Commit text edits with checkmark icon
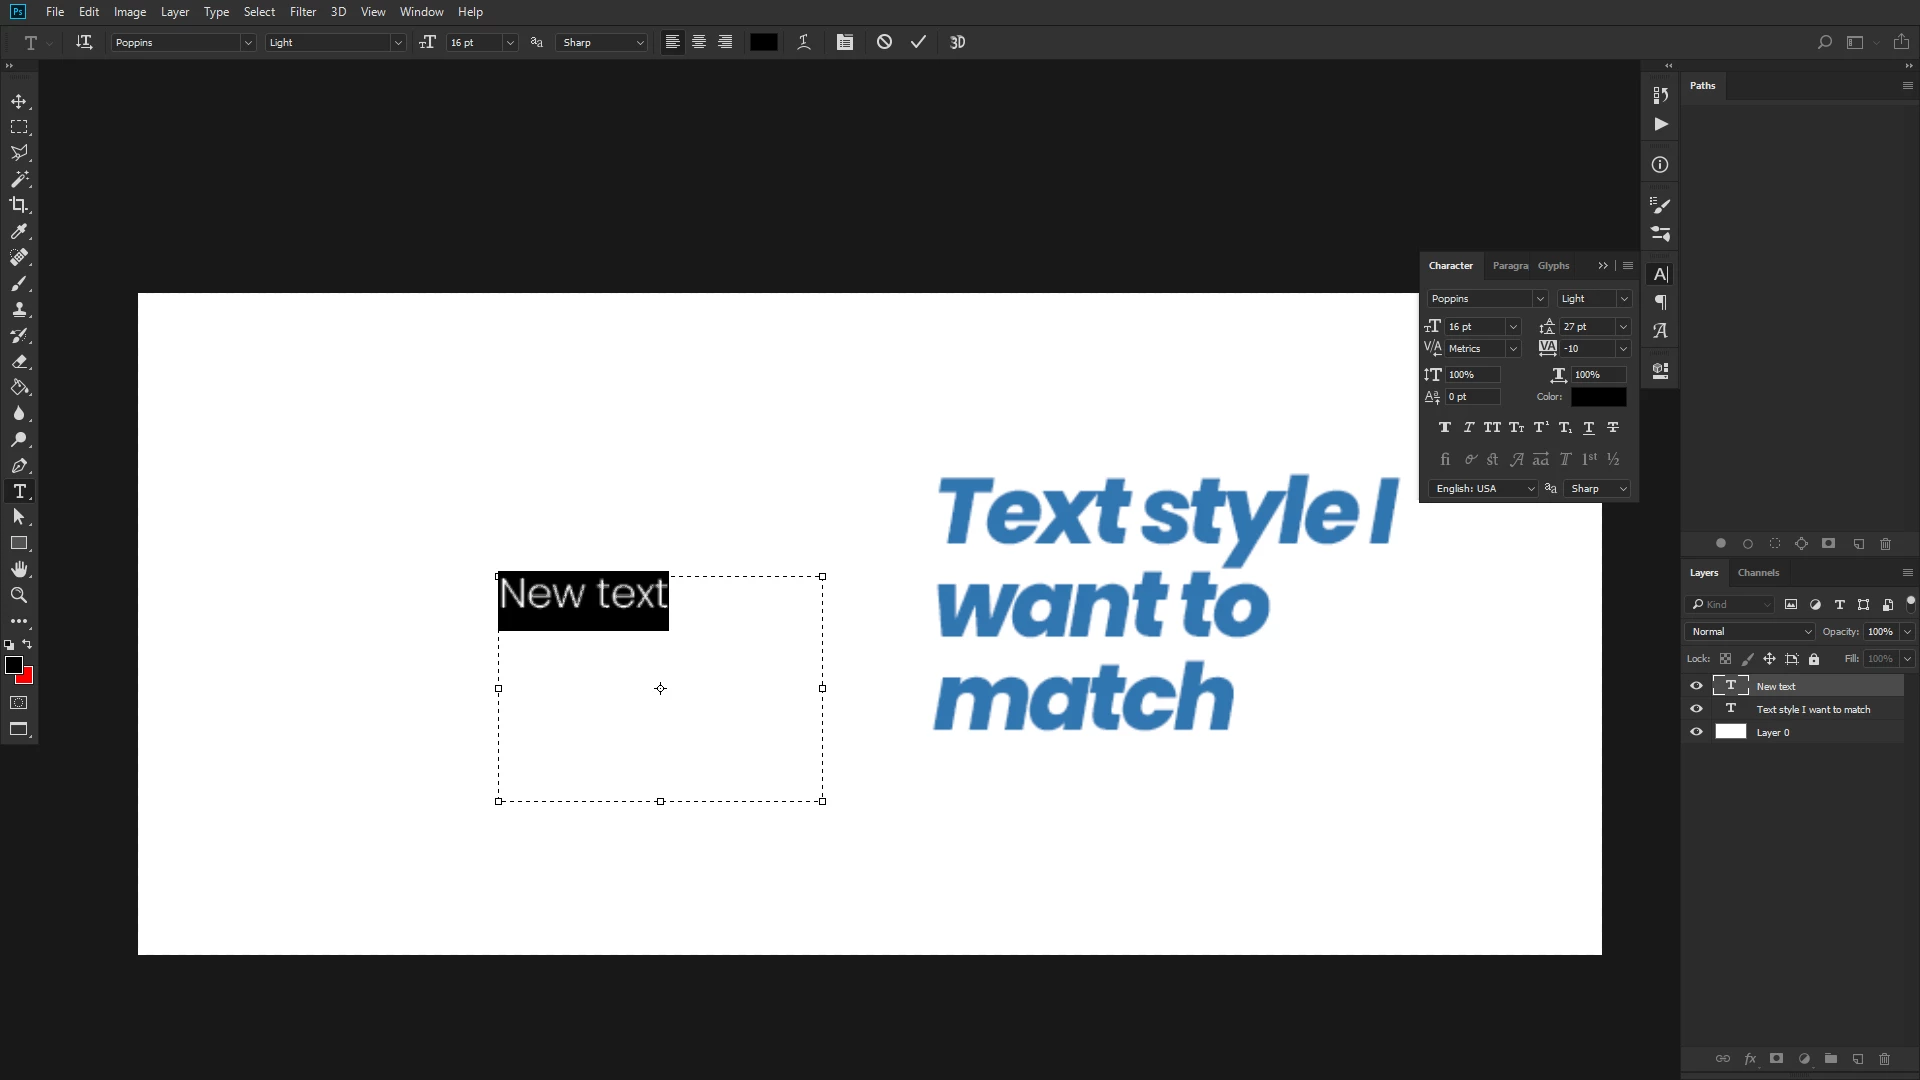Viewport: 1920px width, 1080px height. click(918, 42)
